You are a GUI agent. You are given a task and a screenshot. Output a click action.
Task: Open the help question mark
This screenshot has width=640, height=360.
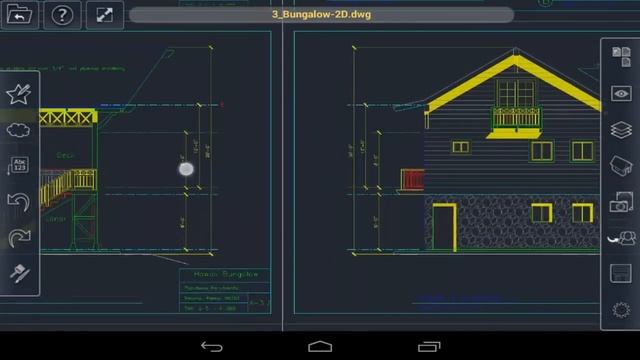point(62,15)
